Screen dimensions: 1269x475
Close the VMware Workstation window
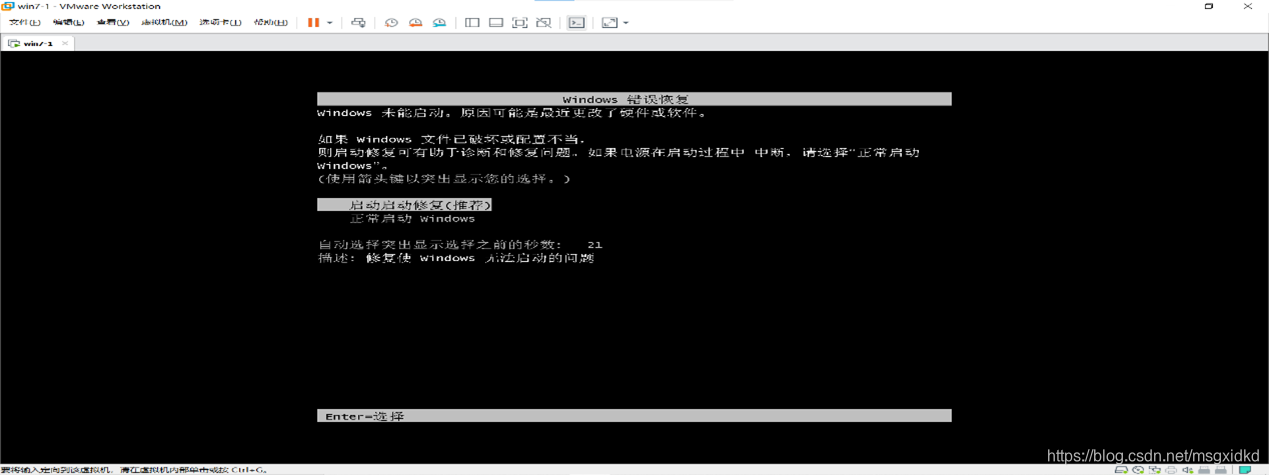(1247, 6)
